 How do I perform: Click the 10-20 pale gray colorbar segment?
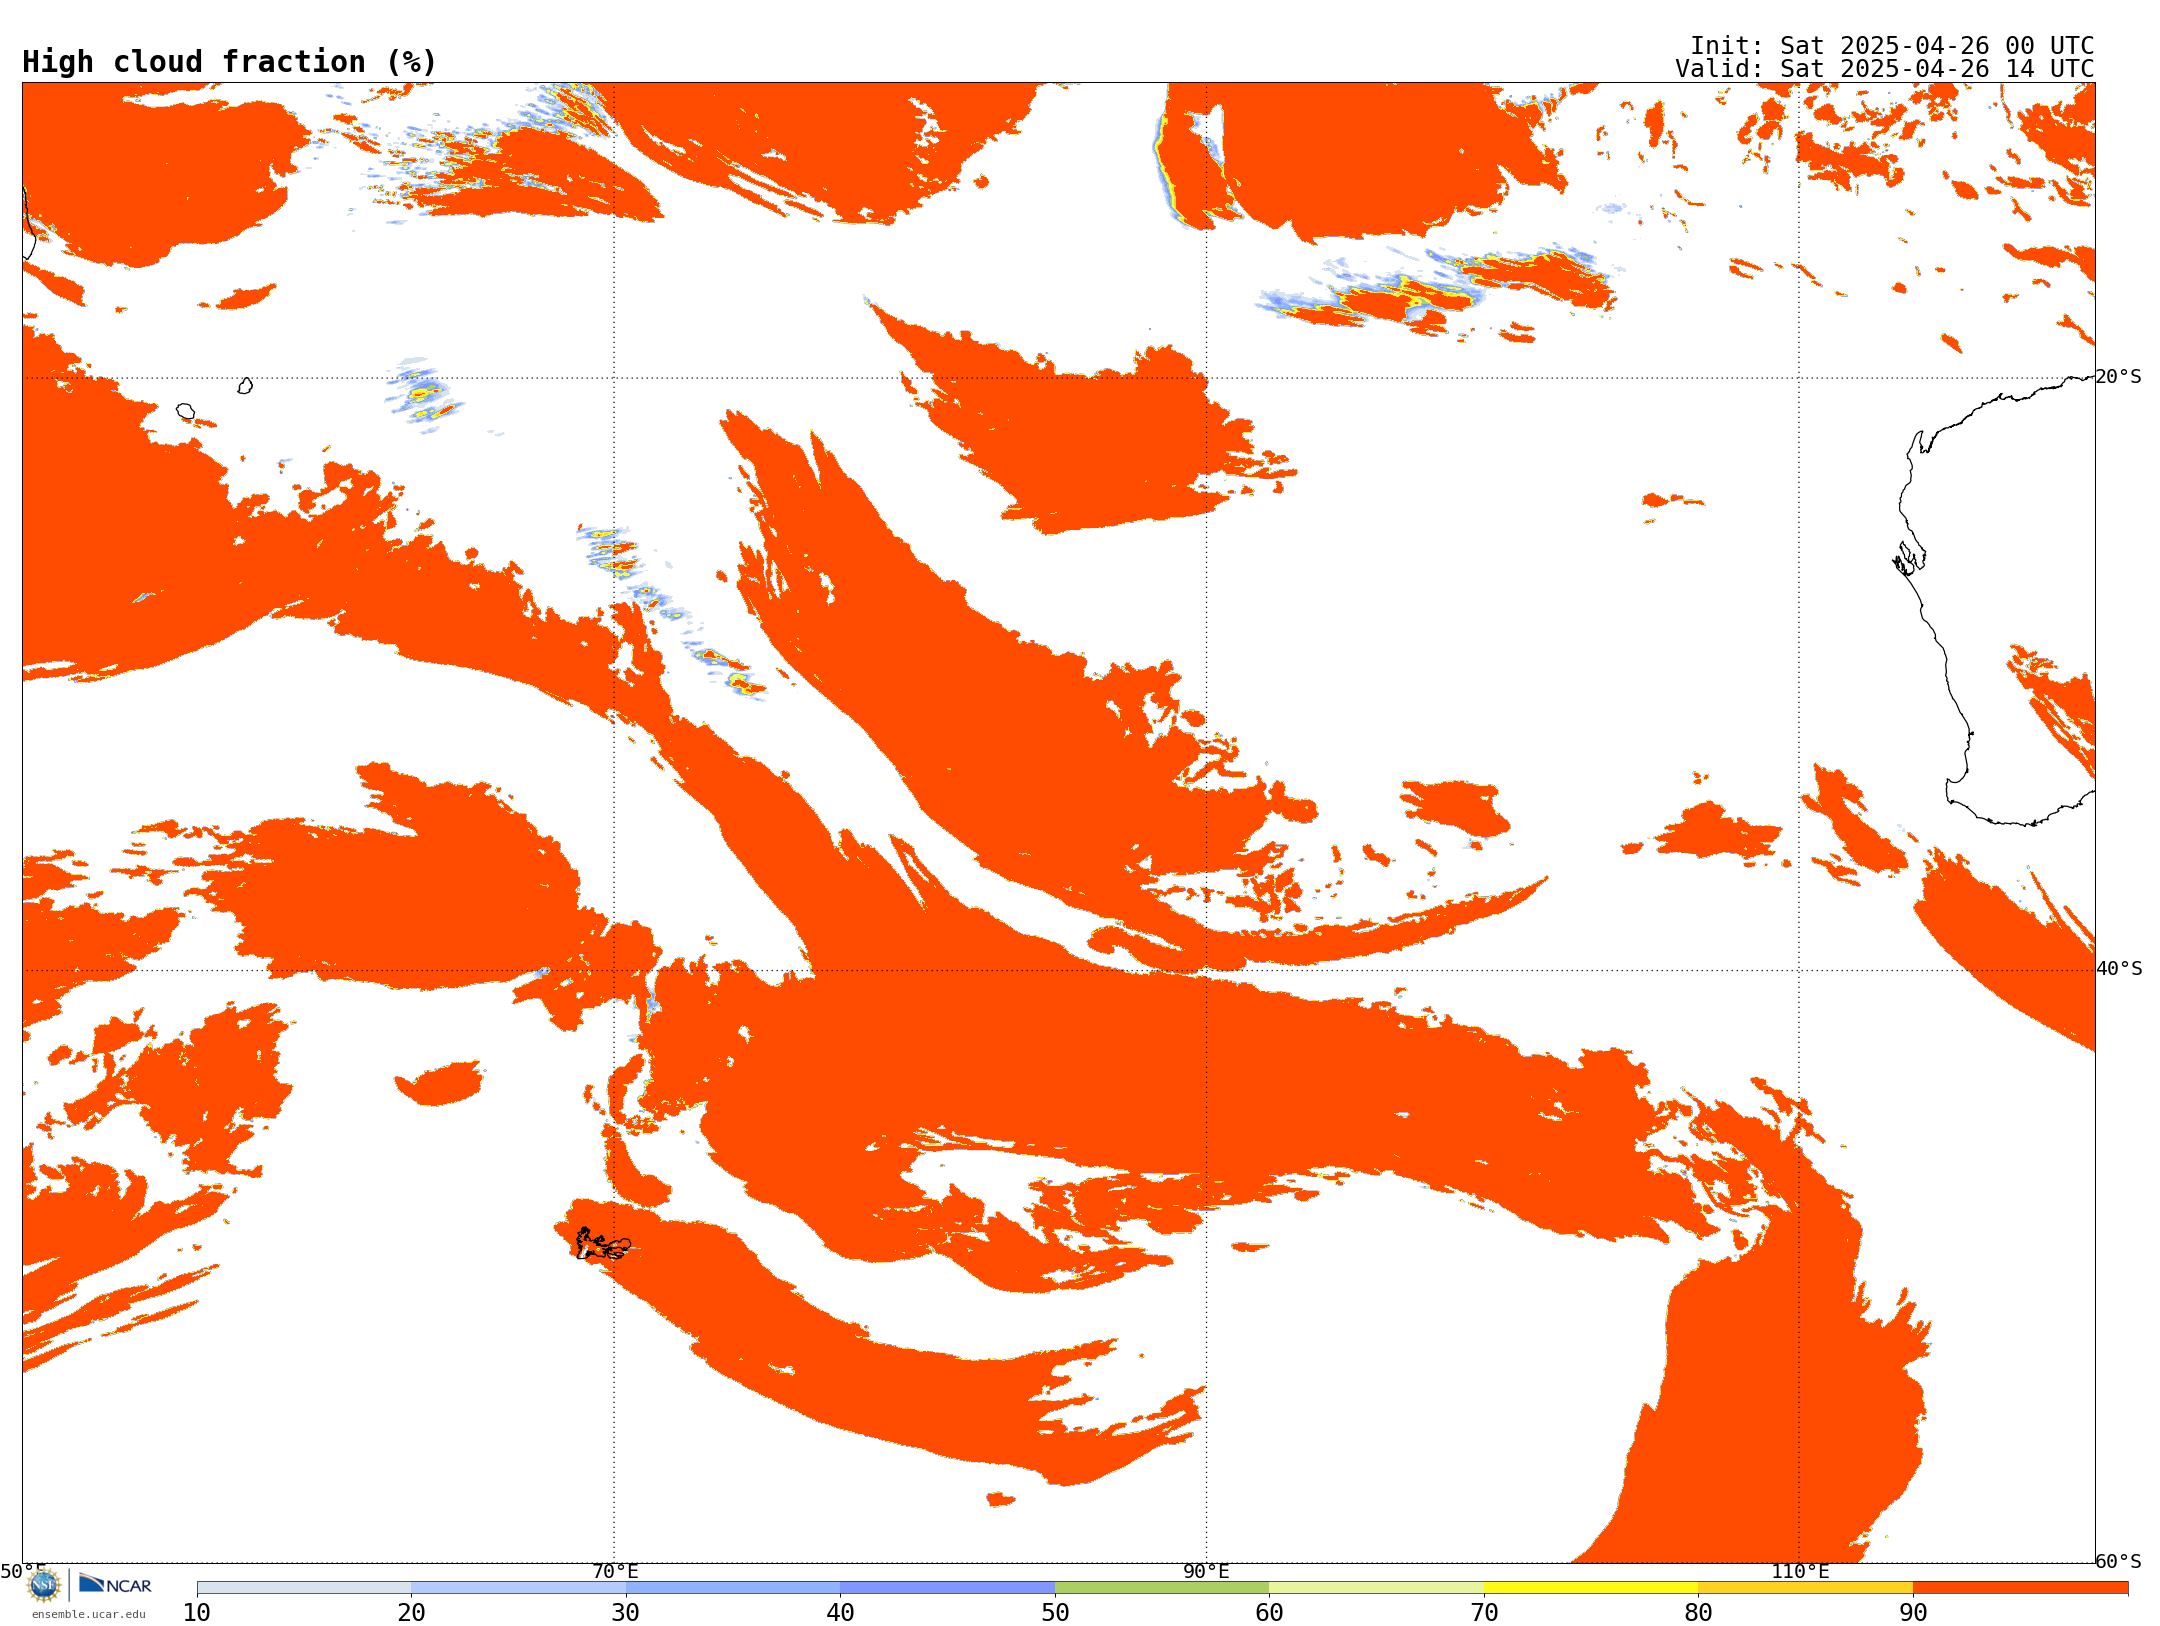tap(304, 1588)
